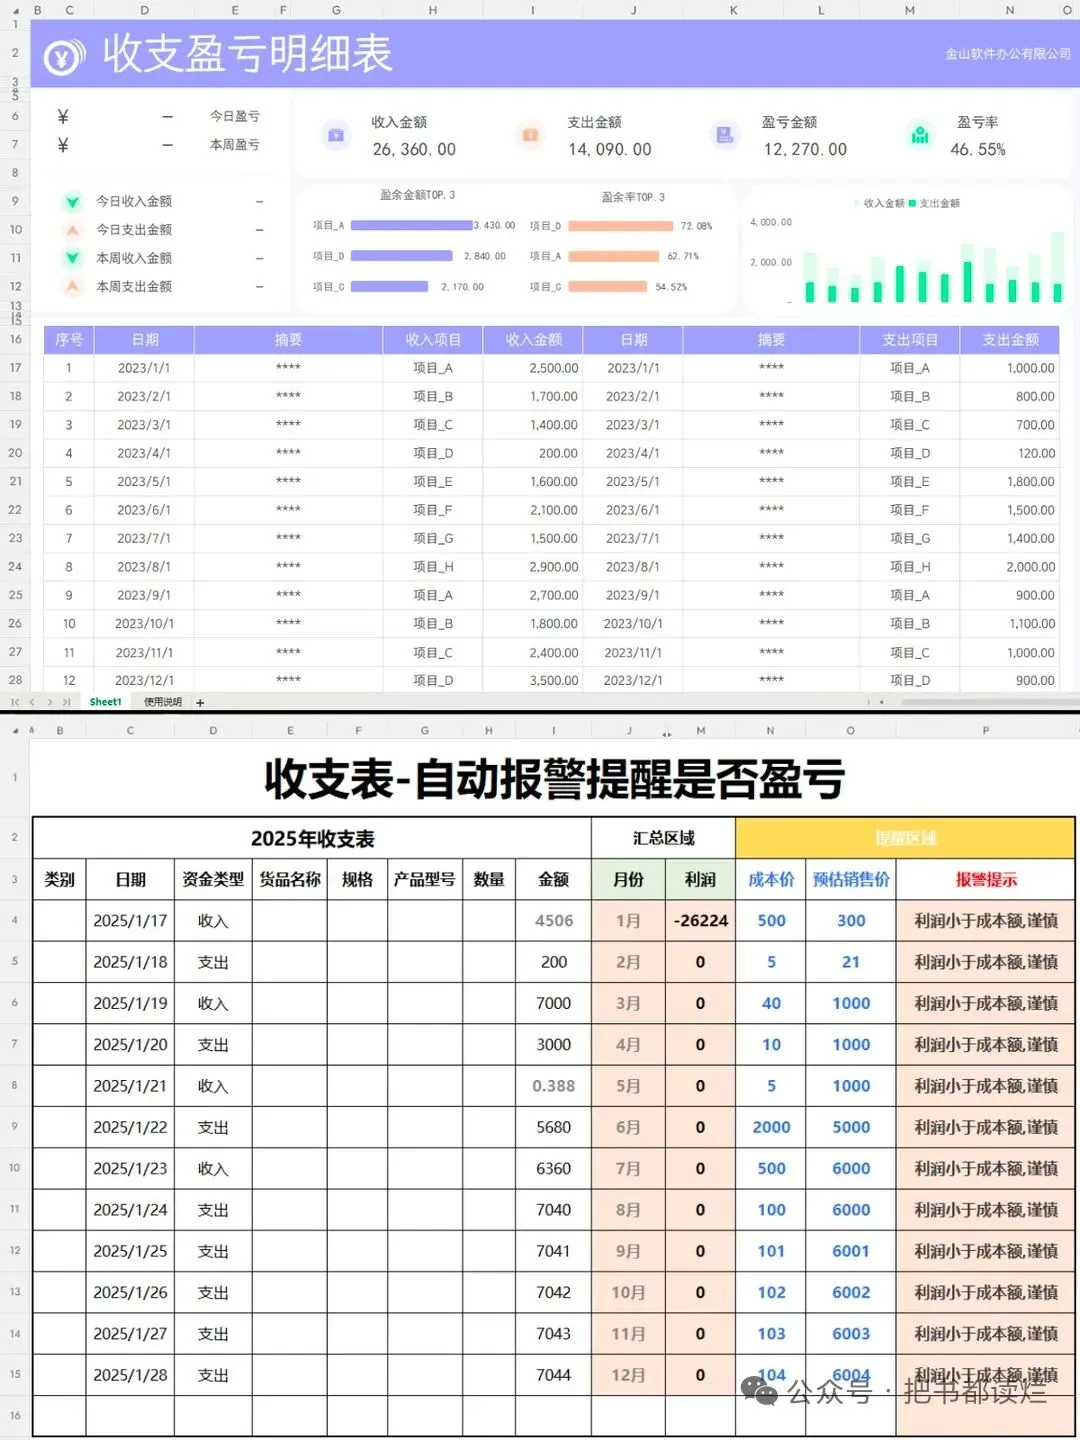Click the green 支出金额 legend marker in chart
1080x1440 pixels.
pyautogui.click(x=912, y=203)
